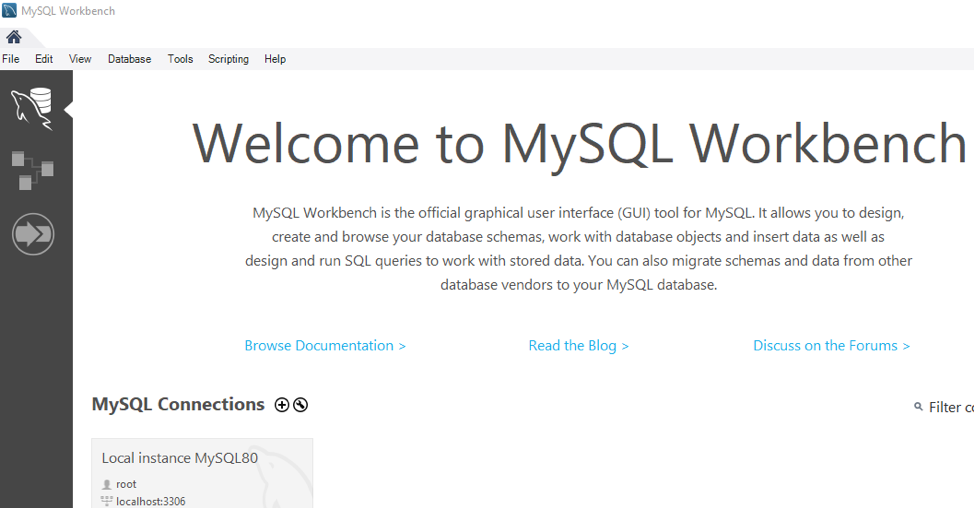
Task: Open MySQL Connections view in sidebar
Action: 32,108
